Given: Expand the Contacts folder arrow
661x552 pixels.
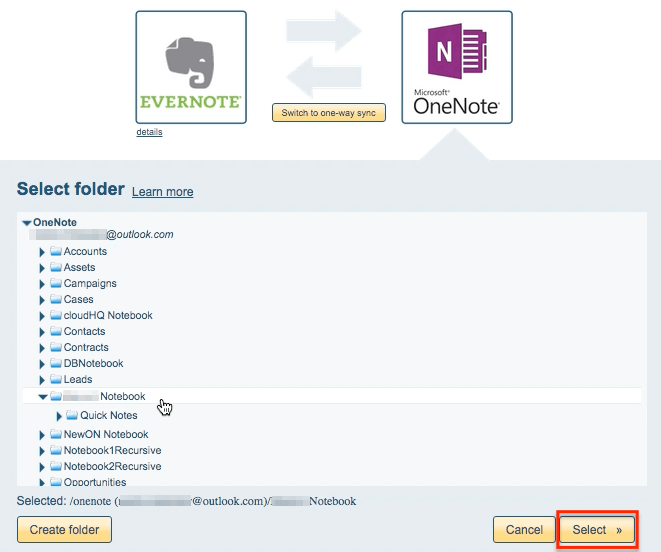Looking at the screenshot, I should point(42,332).
